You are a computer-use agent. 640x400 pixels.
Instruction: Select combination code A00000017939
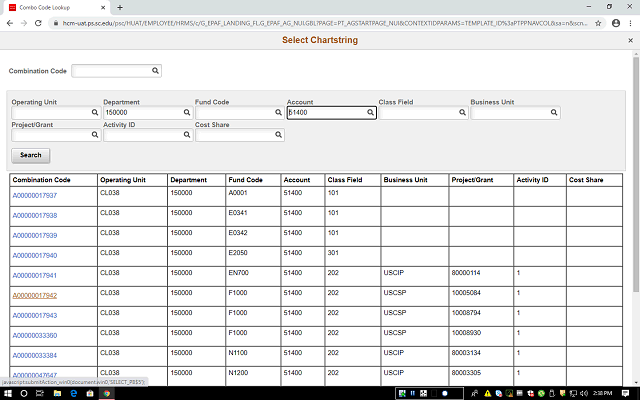point(35,236)
